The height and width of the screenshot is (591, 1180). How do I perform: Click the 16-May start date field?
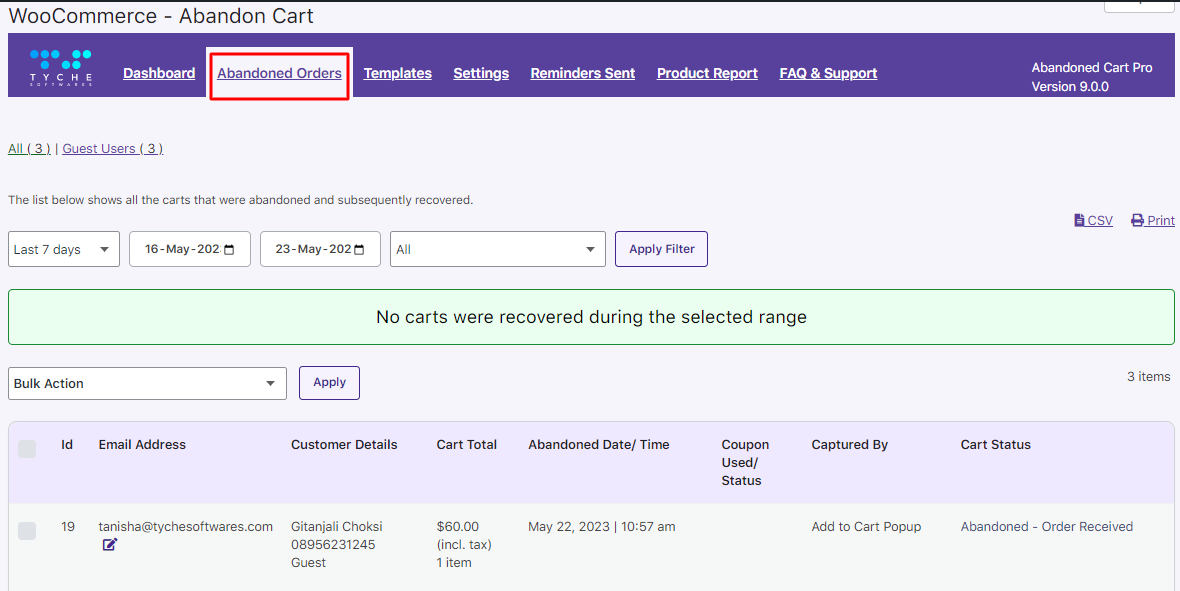[190, 249]
